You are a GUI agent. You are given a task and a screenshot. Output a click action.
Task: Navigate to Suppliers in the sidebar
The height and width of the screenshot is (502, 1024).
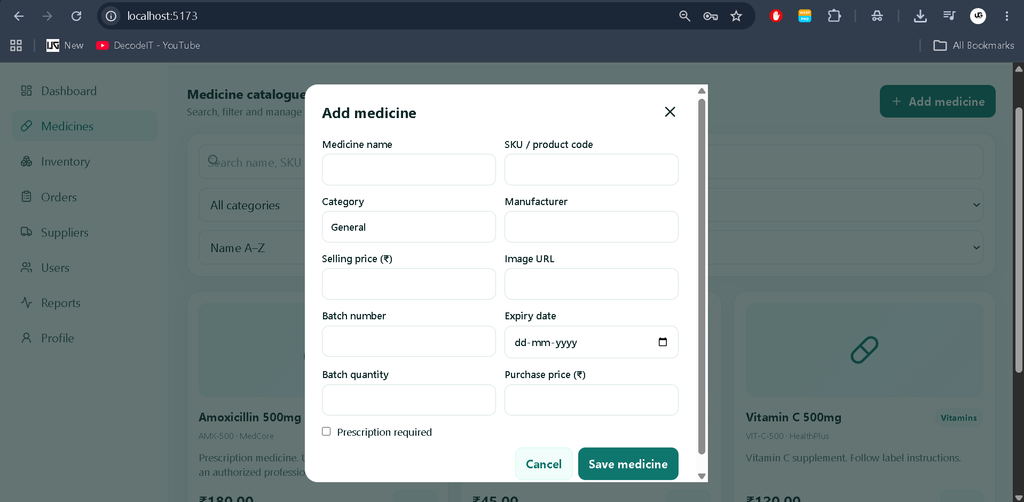(84, 232)
